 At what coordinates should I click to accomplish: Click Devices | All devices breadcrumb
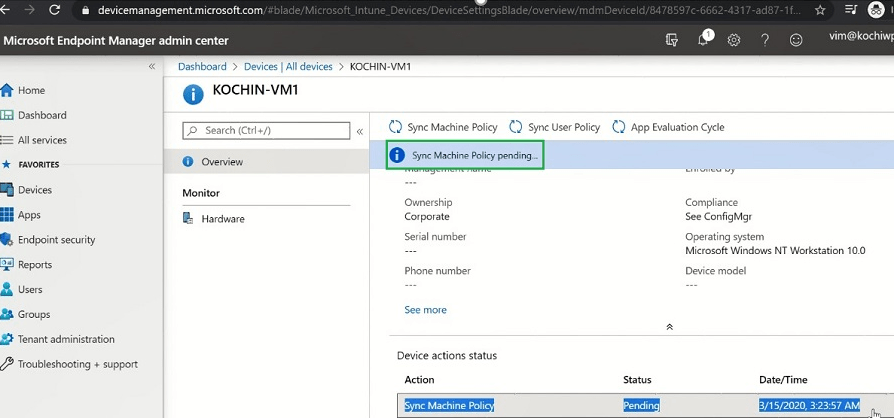288,66
